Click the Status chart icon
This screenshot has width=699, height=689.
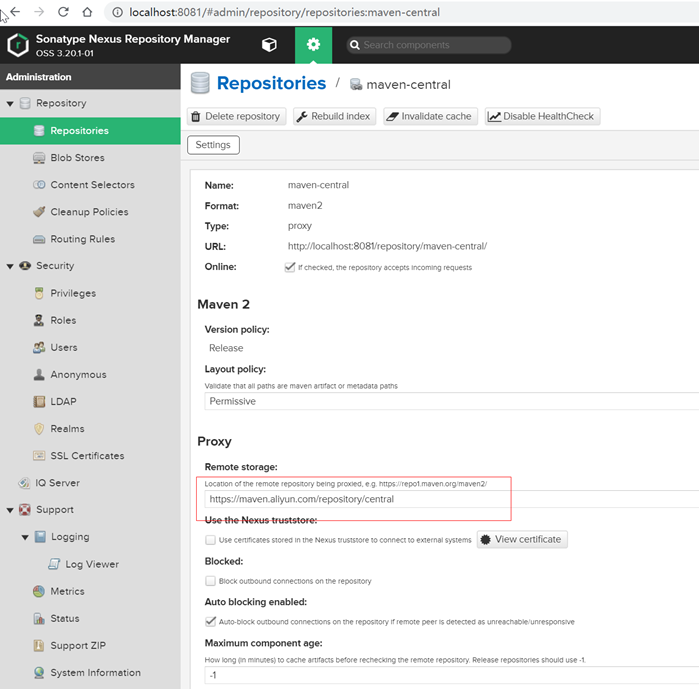39,619
